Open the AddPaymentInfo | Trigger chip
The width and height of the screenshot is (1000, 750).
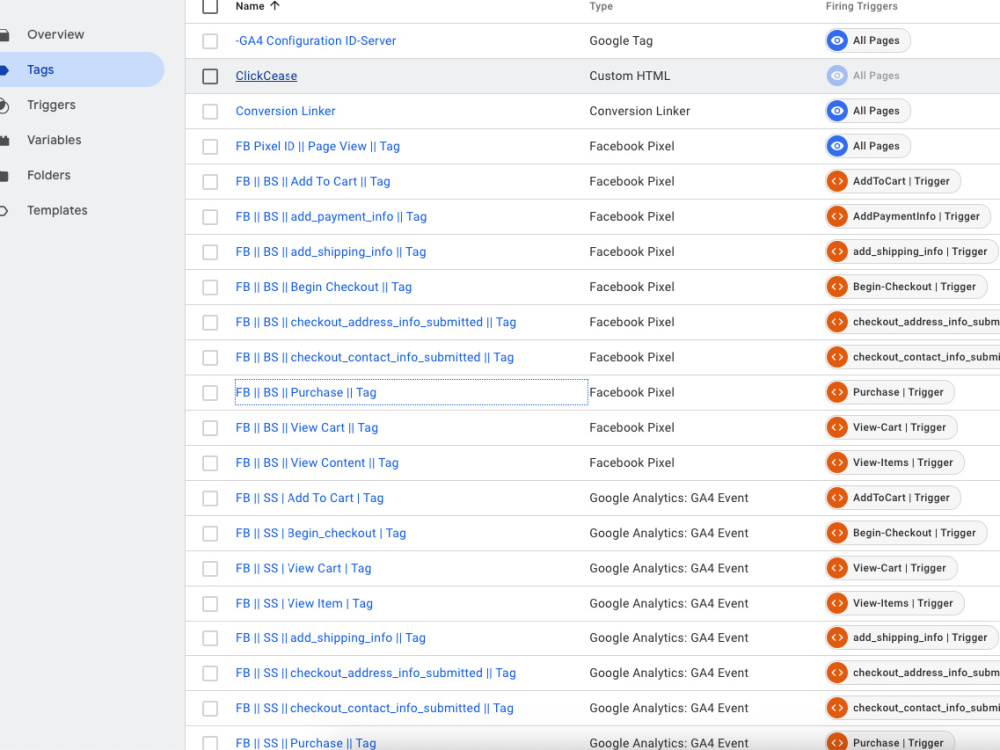pos(908,216)
